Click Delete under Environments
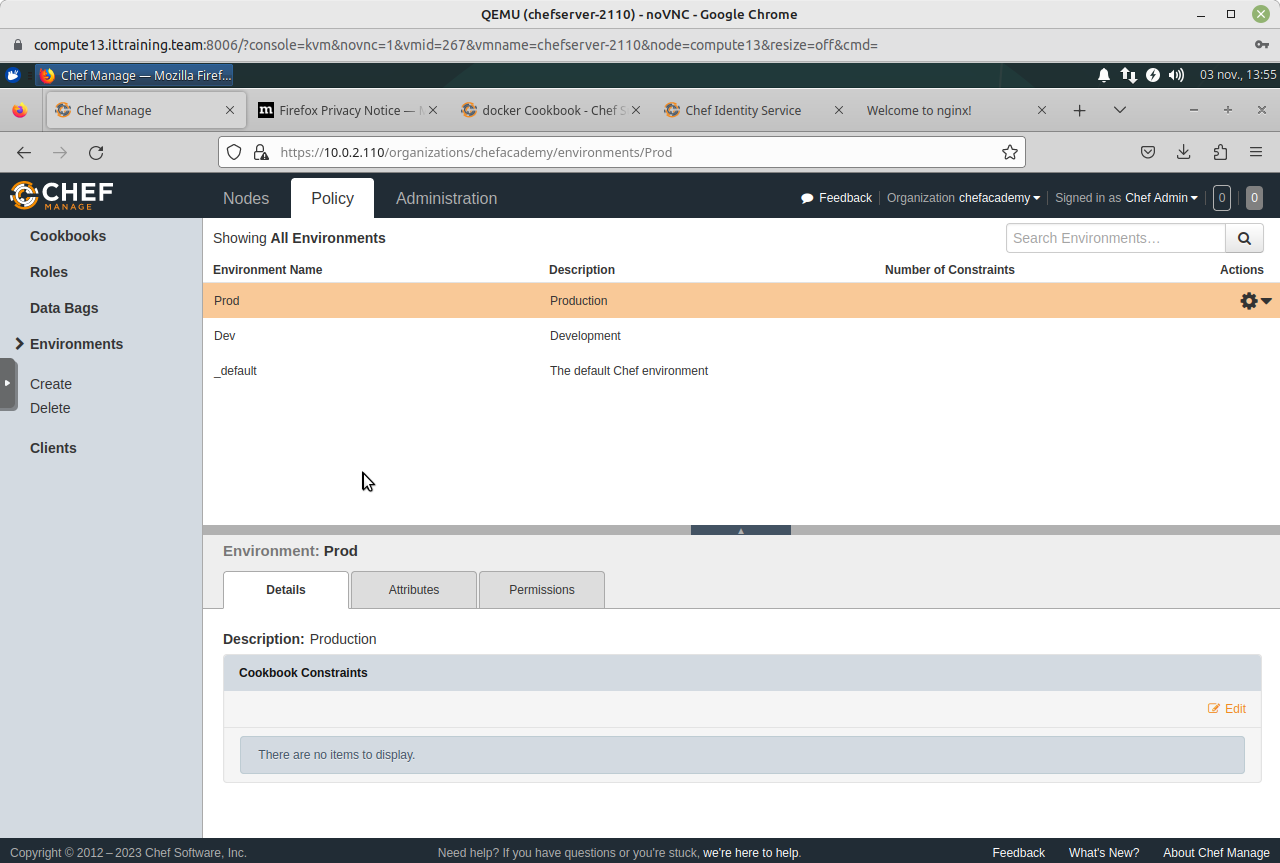The width and height of the screenshot is (1280, 863). click(50, 408)
